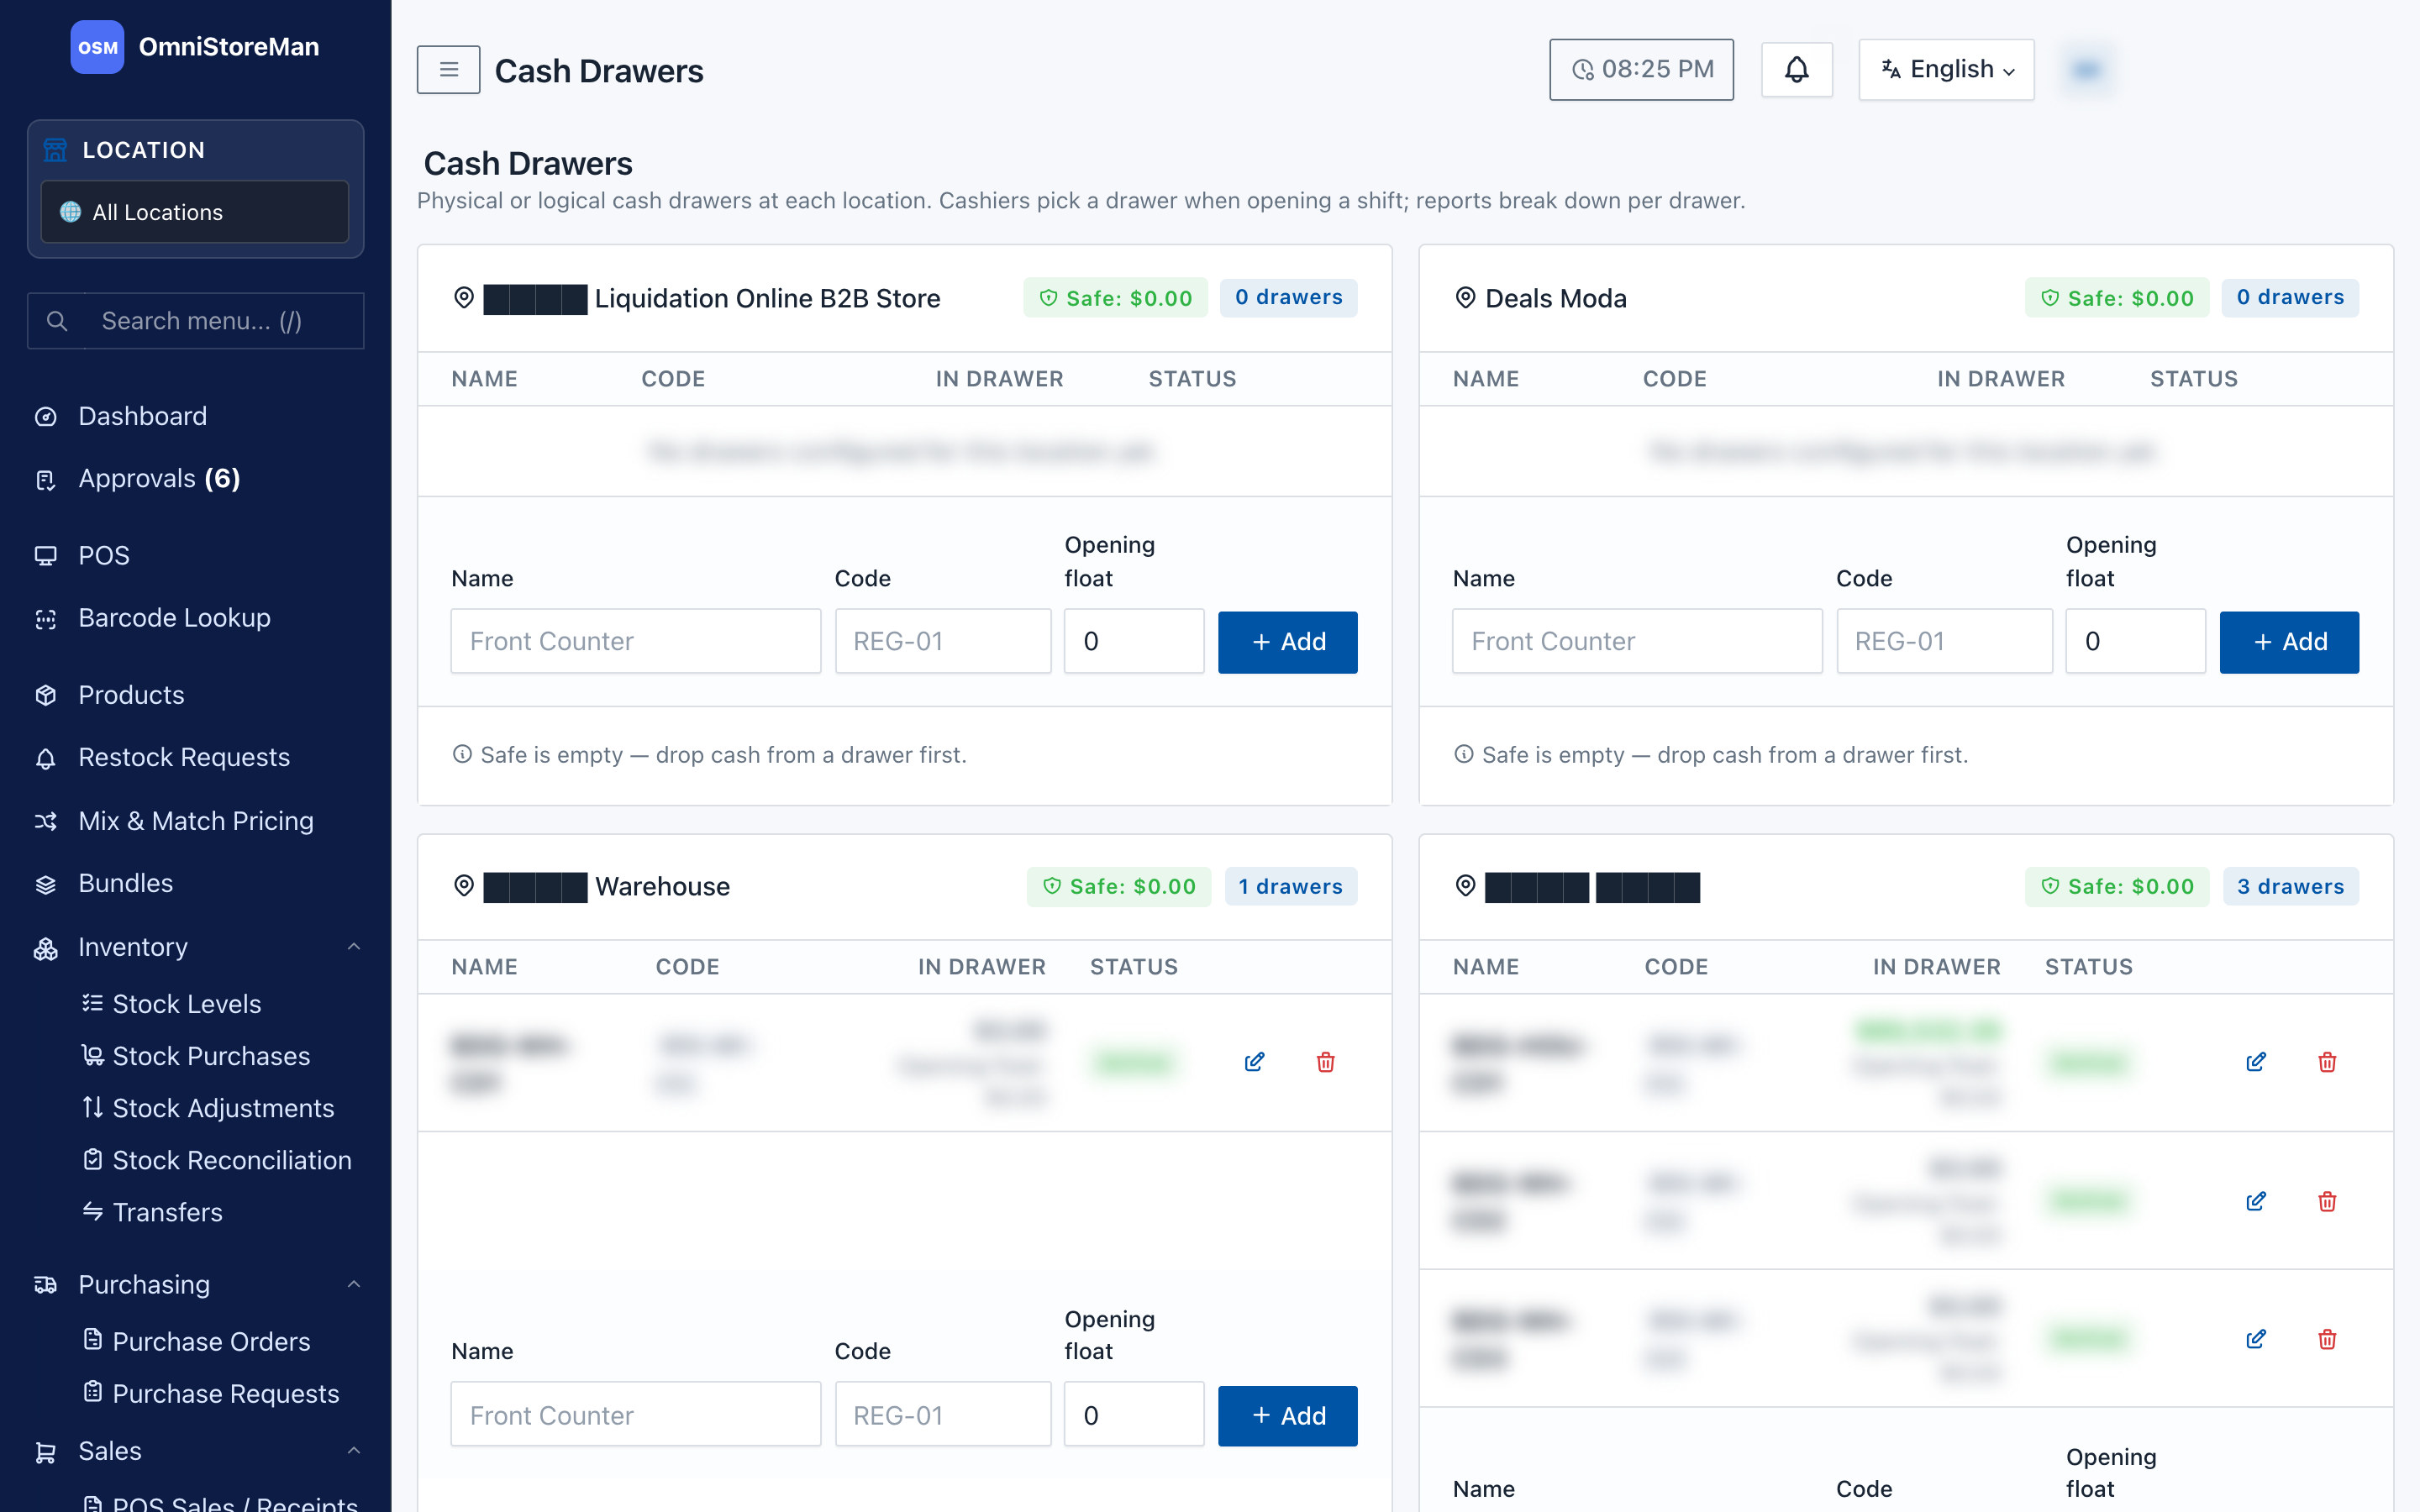Open the All Locations selector
The image size is (2420, 1512).
[x=195, y=212]
